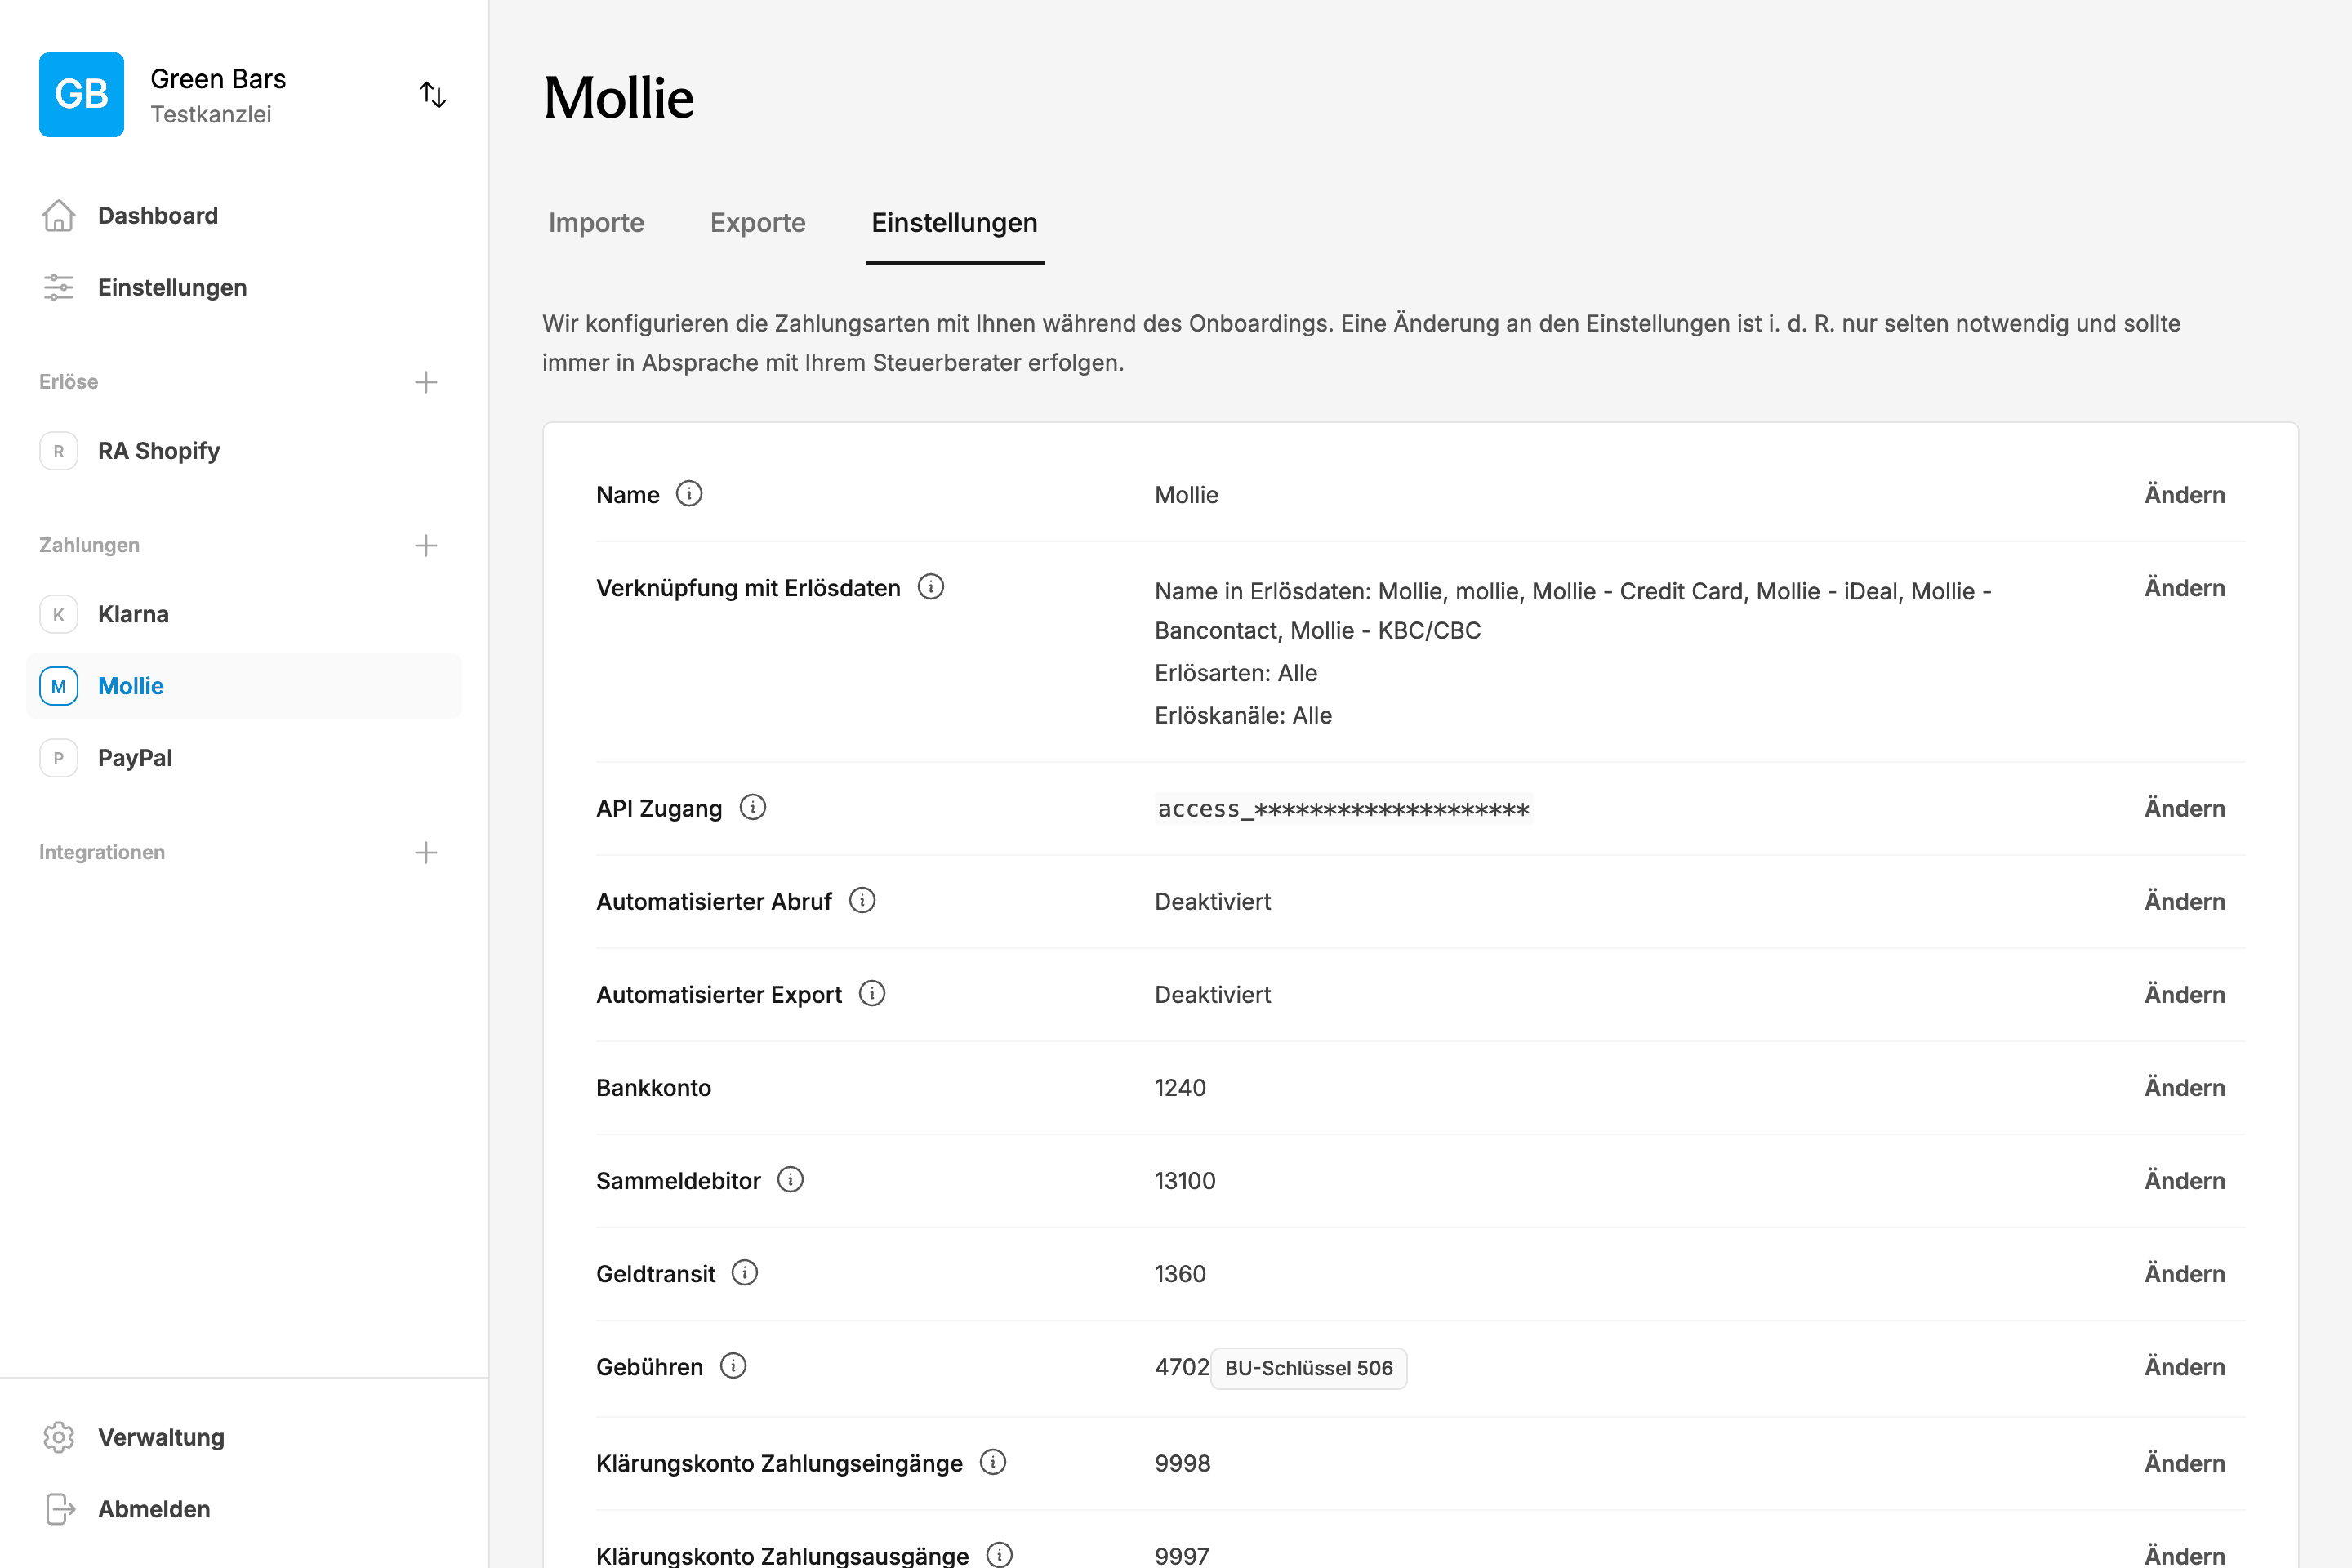Click the info icon next to Name
The width and height of the screenshot is (2352, 1568).
[x=690, y=494]
